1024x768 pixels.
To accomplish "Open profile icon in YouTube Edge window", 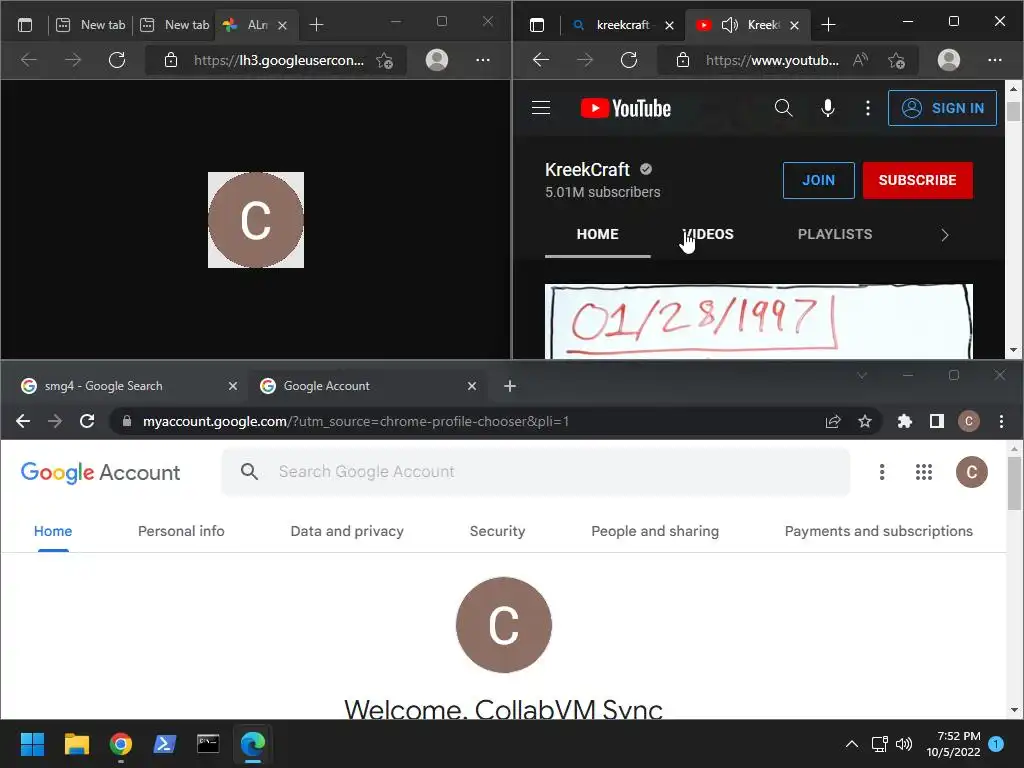I will pyautogui.click(x=948, y=60).
